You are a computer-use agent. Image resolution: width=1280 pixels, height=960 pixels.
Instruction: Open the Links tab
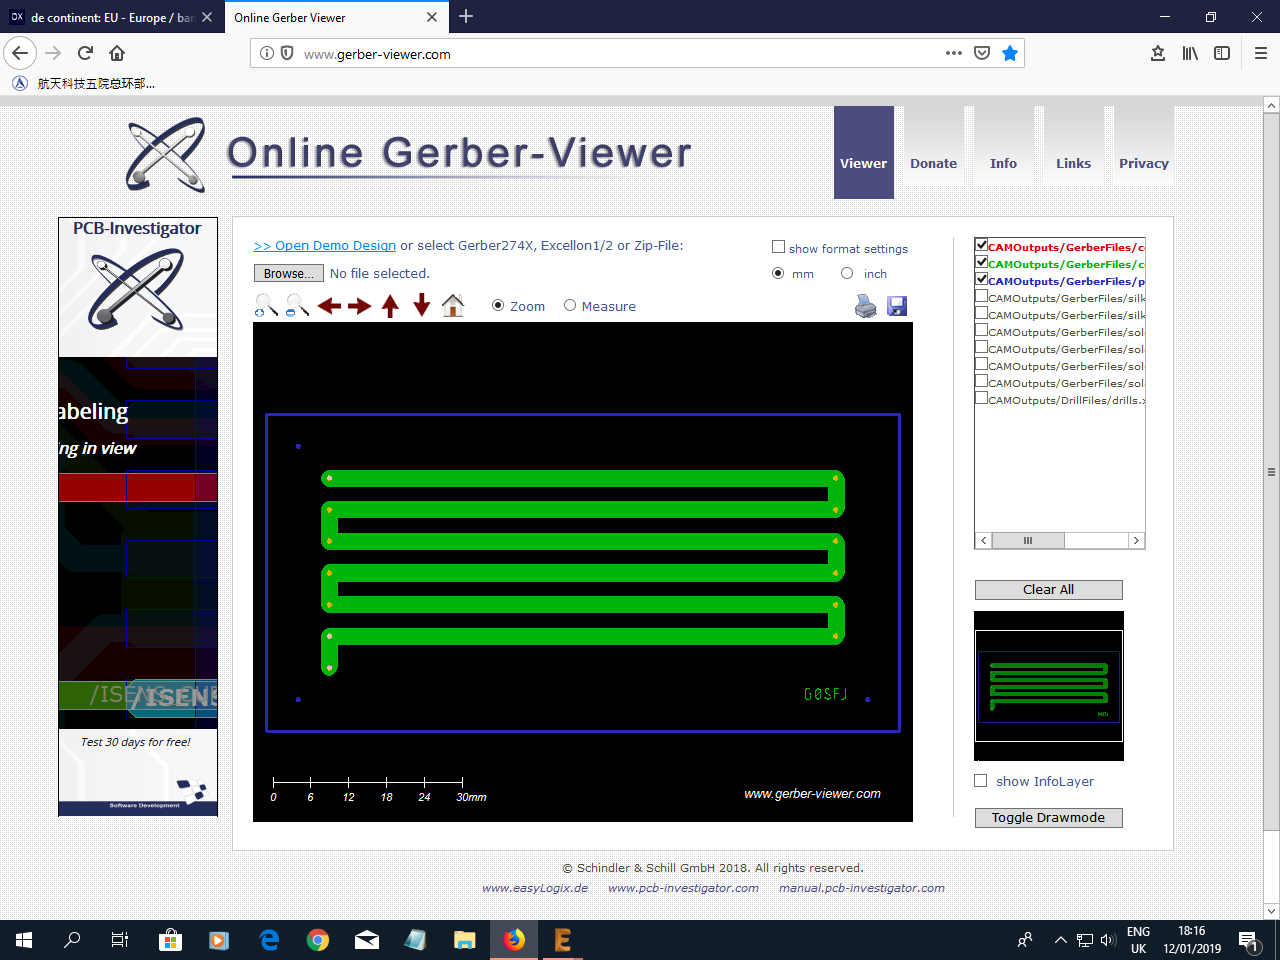point(1074,147)
